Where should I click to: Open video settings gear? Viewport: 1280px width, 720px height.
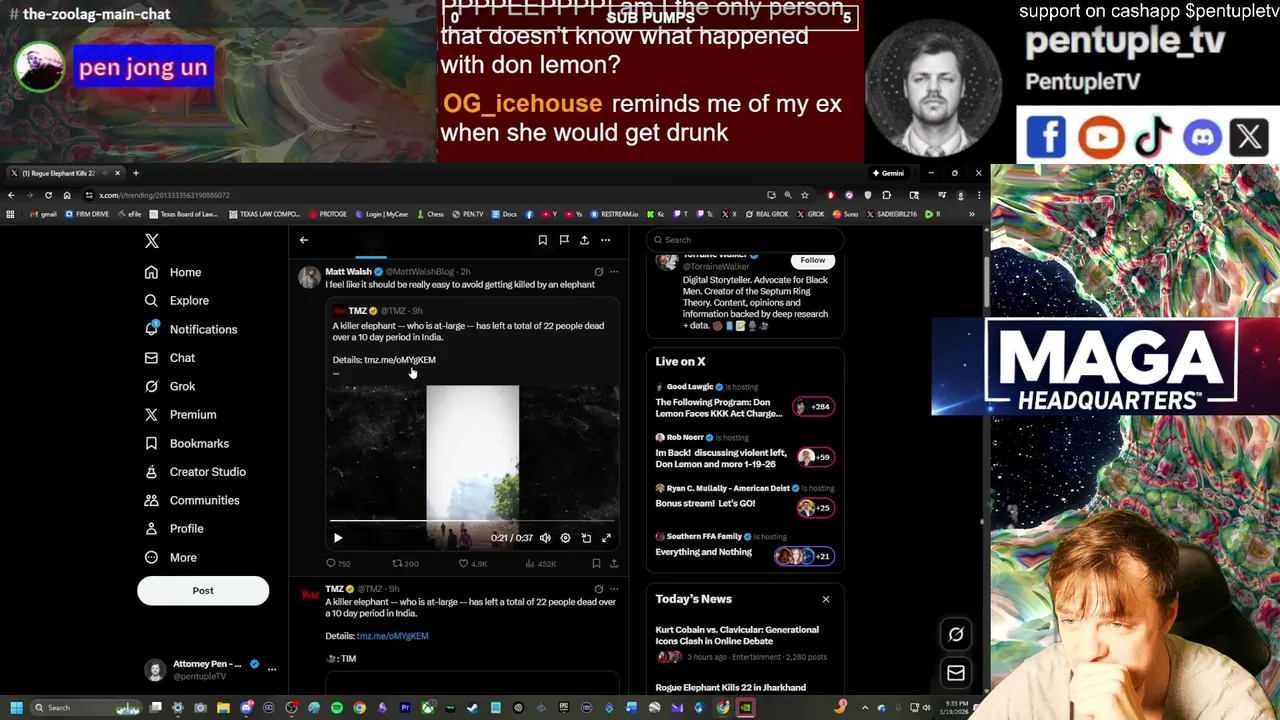[x=565, y=538]
